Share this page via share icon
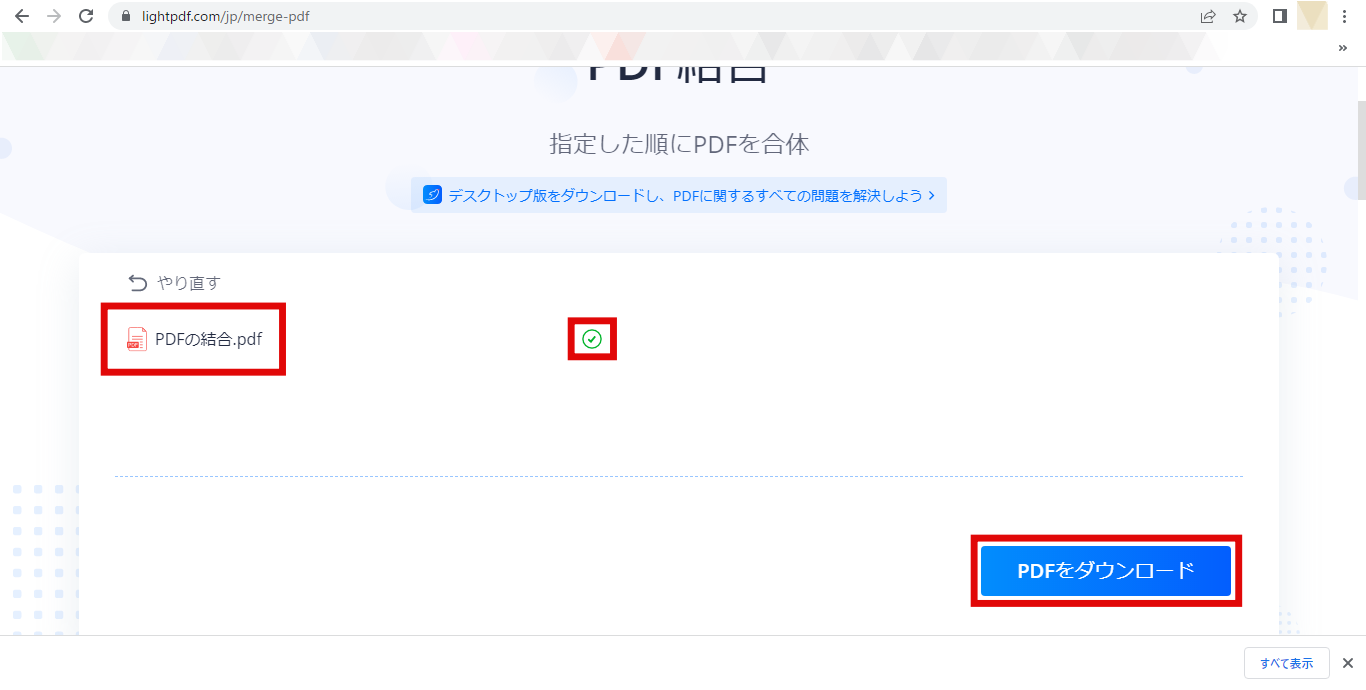 1208,16
